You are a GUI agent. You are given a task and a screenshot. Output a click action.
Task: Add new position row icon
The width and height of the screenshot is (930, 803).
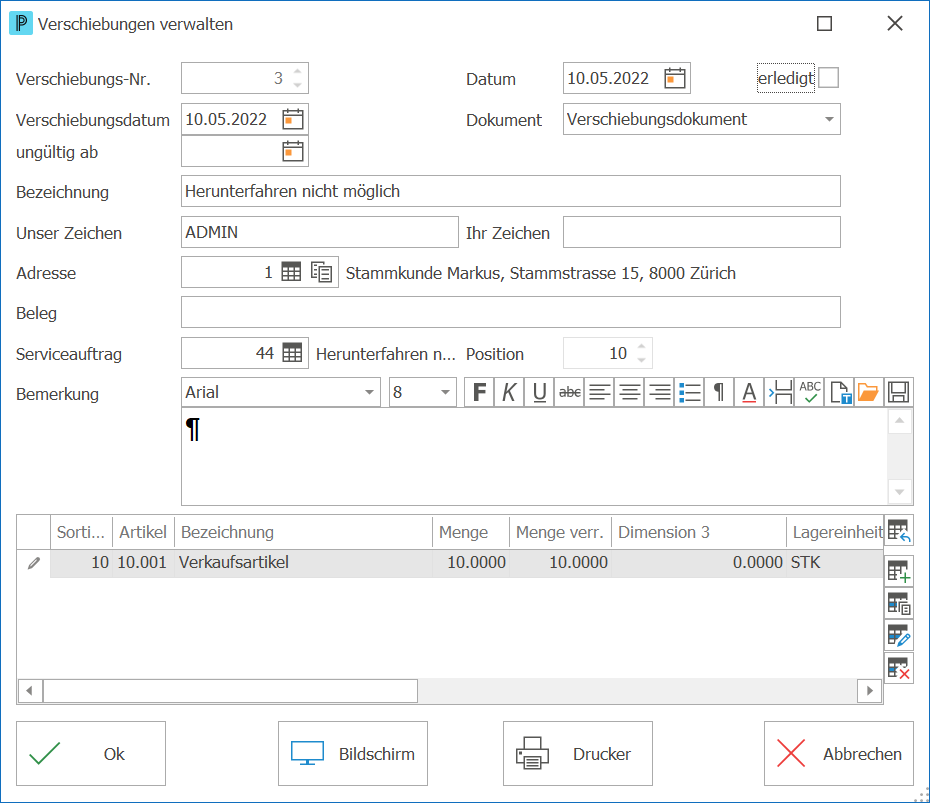(x=899, y=571)
